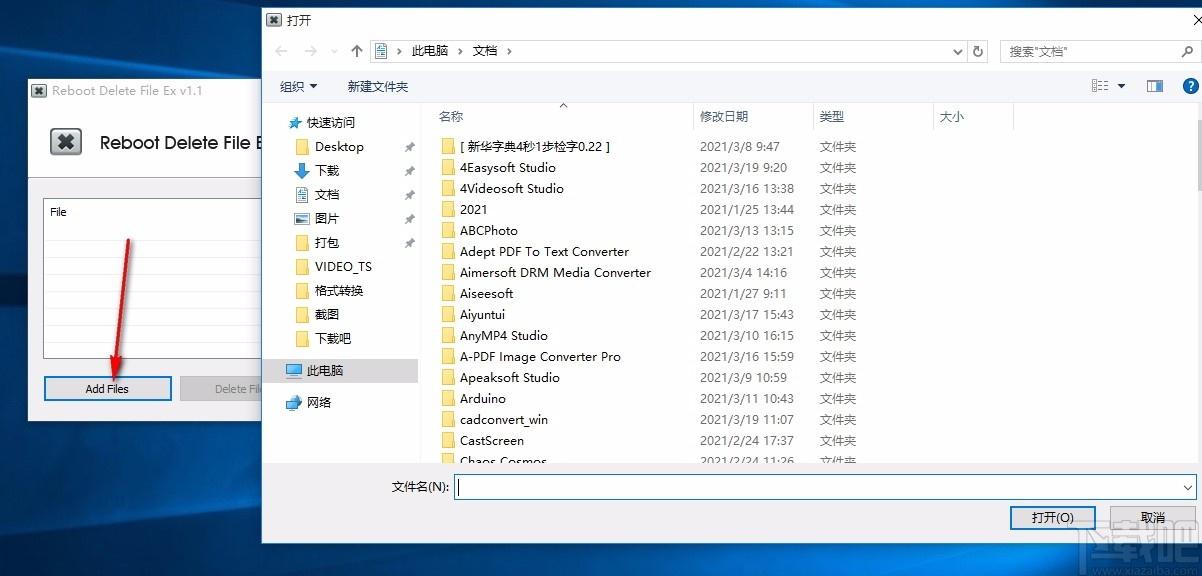
Task: Open 截图 folder in navigation pane
Action: [x=327, y=314]
